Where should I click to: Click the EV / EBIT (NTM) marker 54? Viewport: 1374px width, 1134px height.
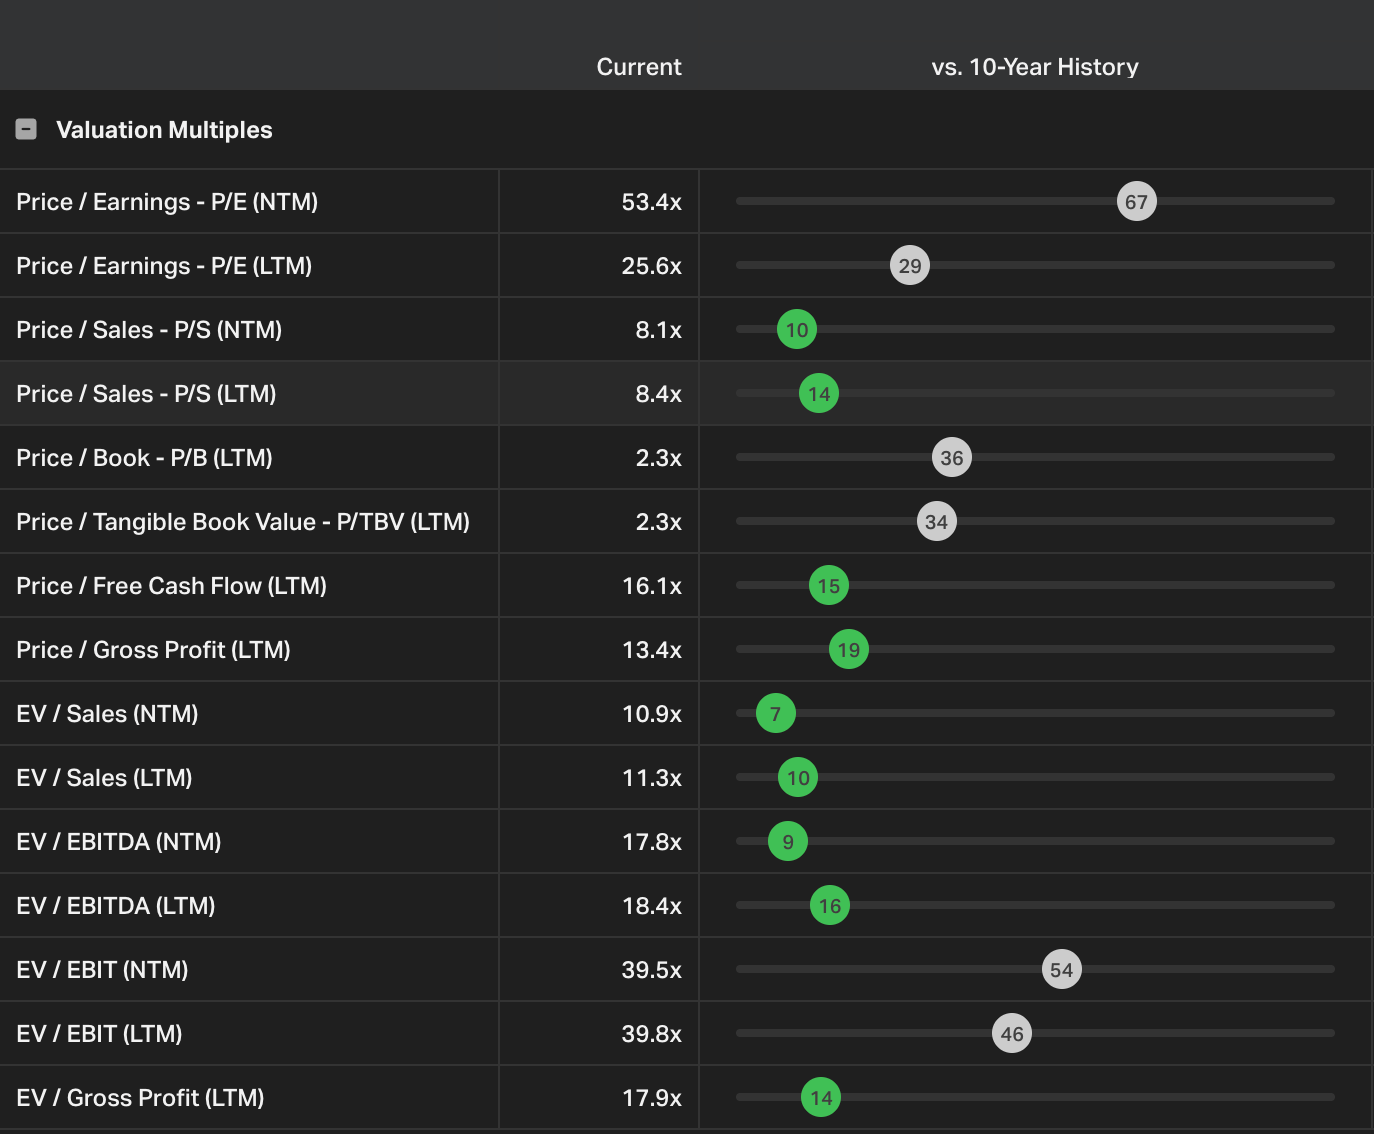1062,970
